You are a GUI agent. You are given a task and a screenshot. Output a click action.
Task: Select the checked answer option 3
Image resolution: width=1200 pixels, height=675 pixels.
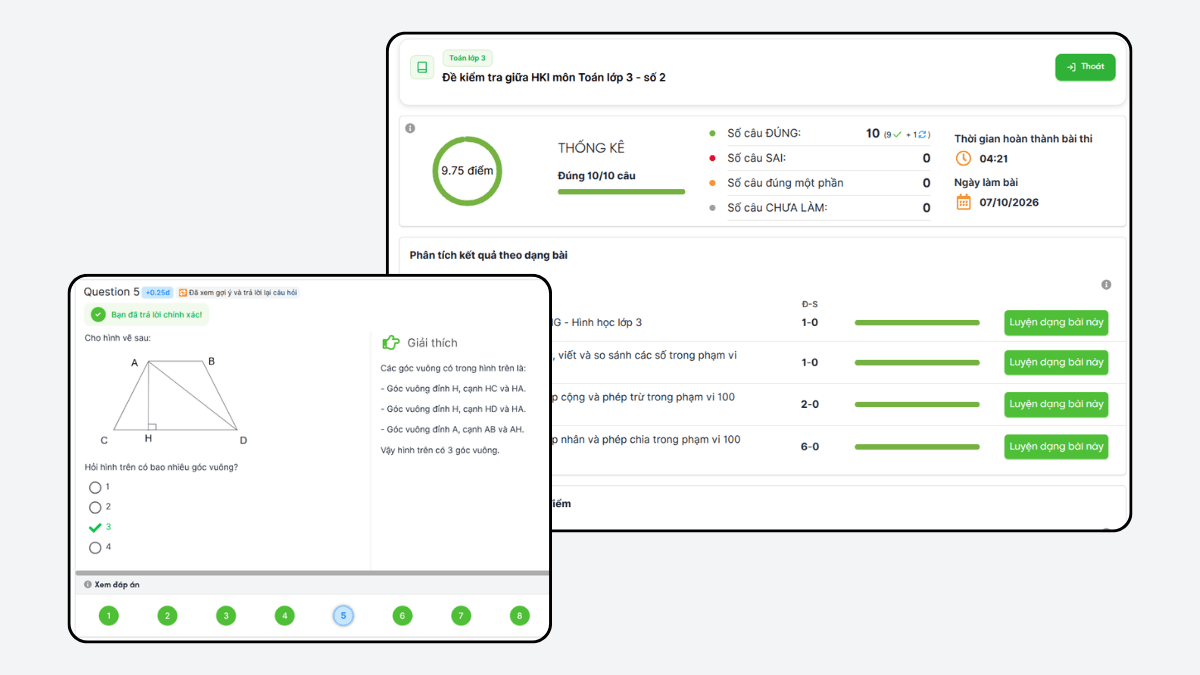(95, 527)
